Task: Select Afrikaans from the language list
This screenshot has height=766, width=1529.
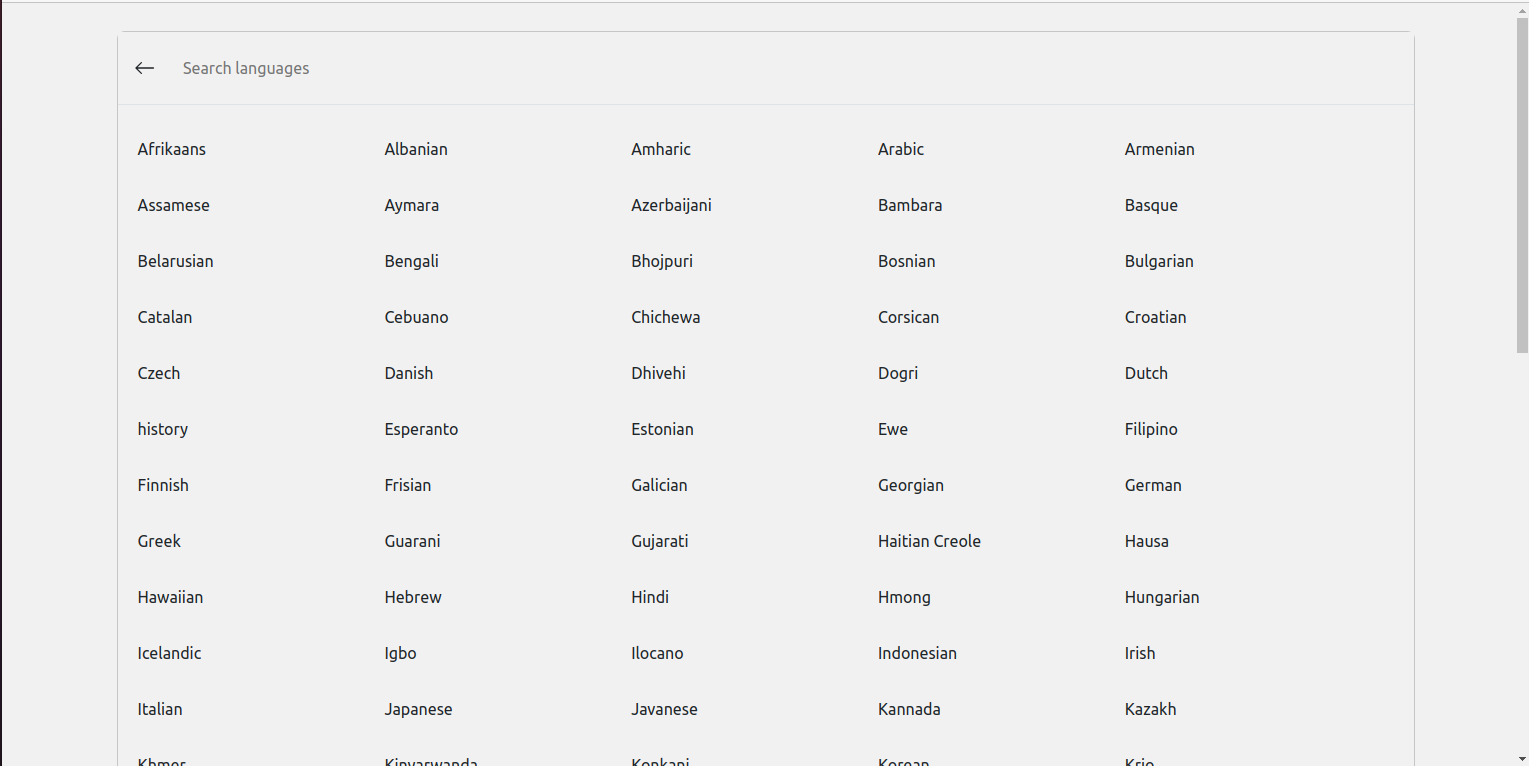Action: click(x=172, y=149)
